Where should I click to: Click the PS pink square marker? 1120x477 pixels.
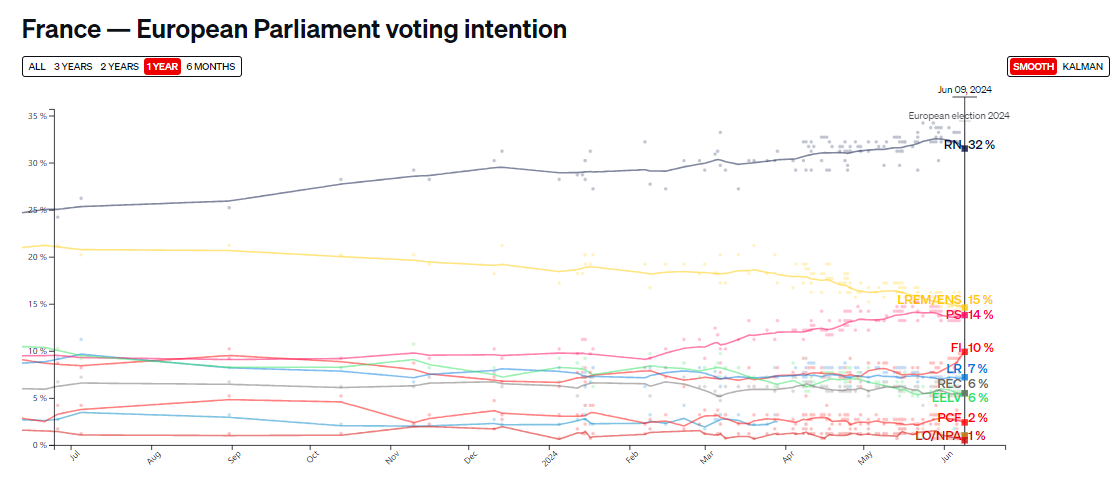(965, 315)
